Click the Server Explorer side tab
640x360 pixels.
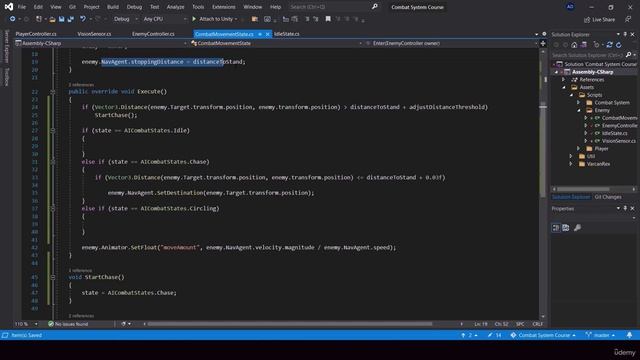tap(7, 46)
